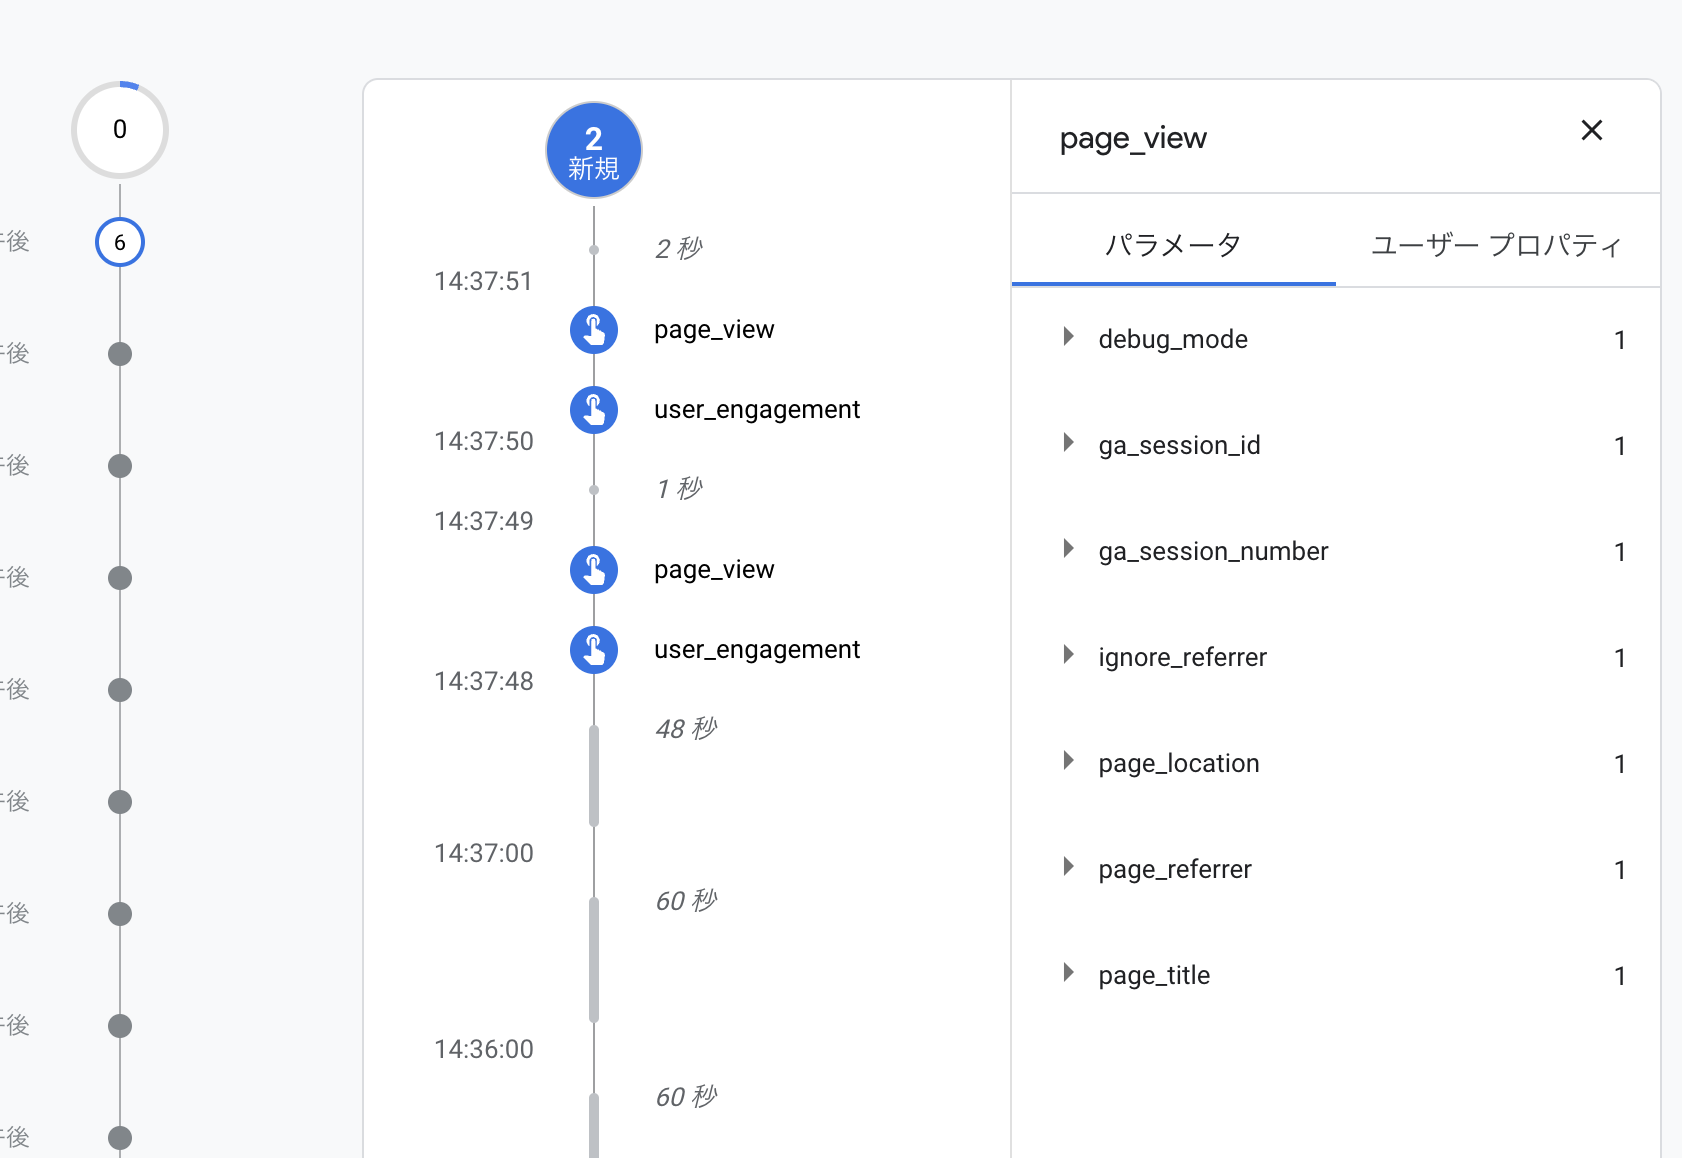This screenshot has height=1158, width=1682.
Task: Click the 48 秒 gap label
Action: [x=686, y=729]
